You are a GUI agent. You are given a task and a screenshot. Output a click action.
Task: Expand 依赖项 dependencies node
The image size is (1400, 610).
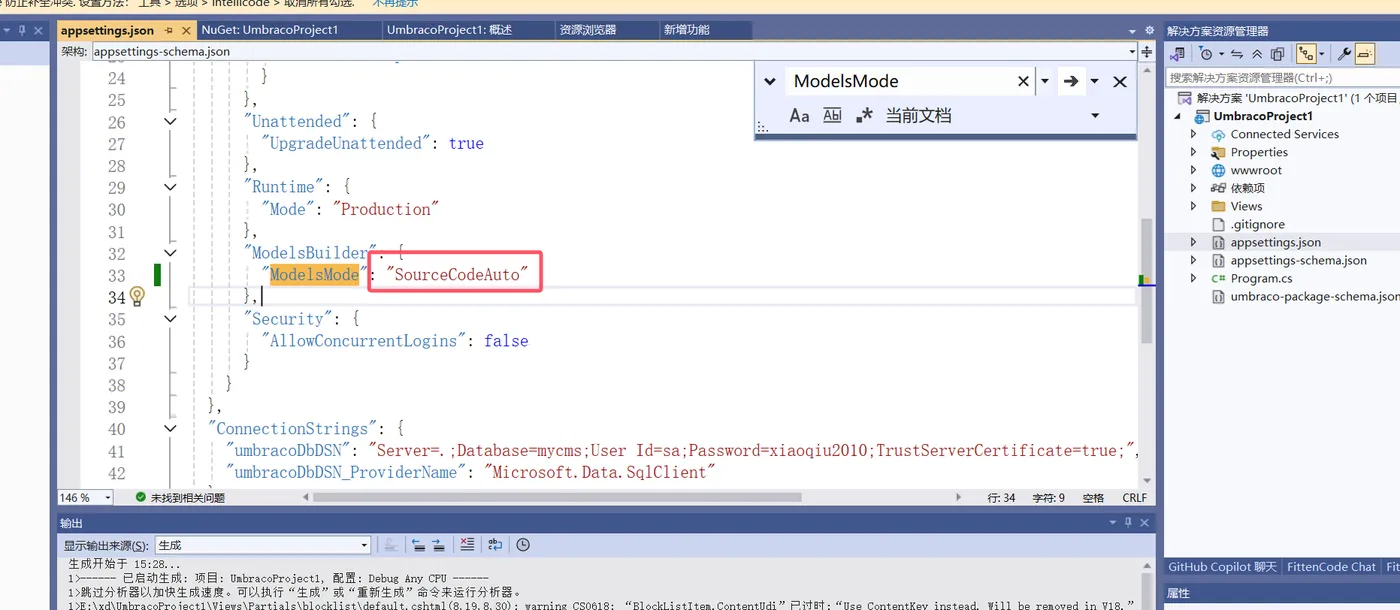pos(1193,188)
